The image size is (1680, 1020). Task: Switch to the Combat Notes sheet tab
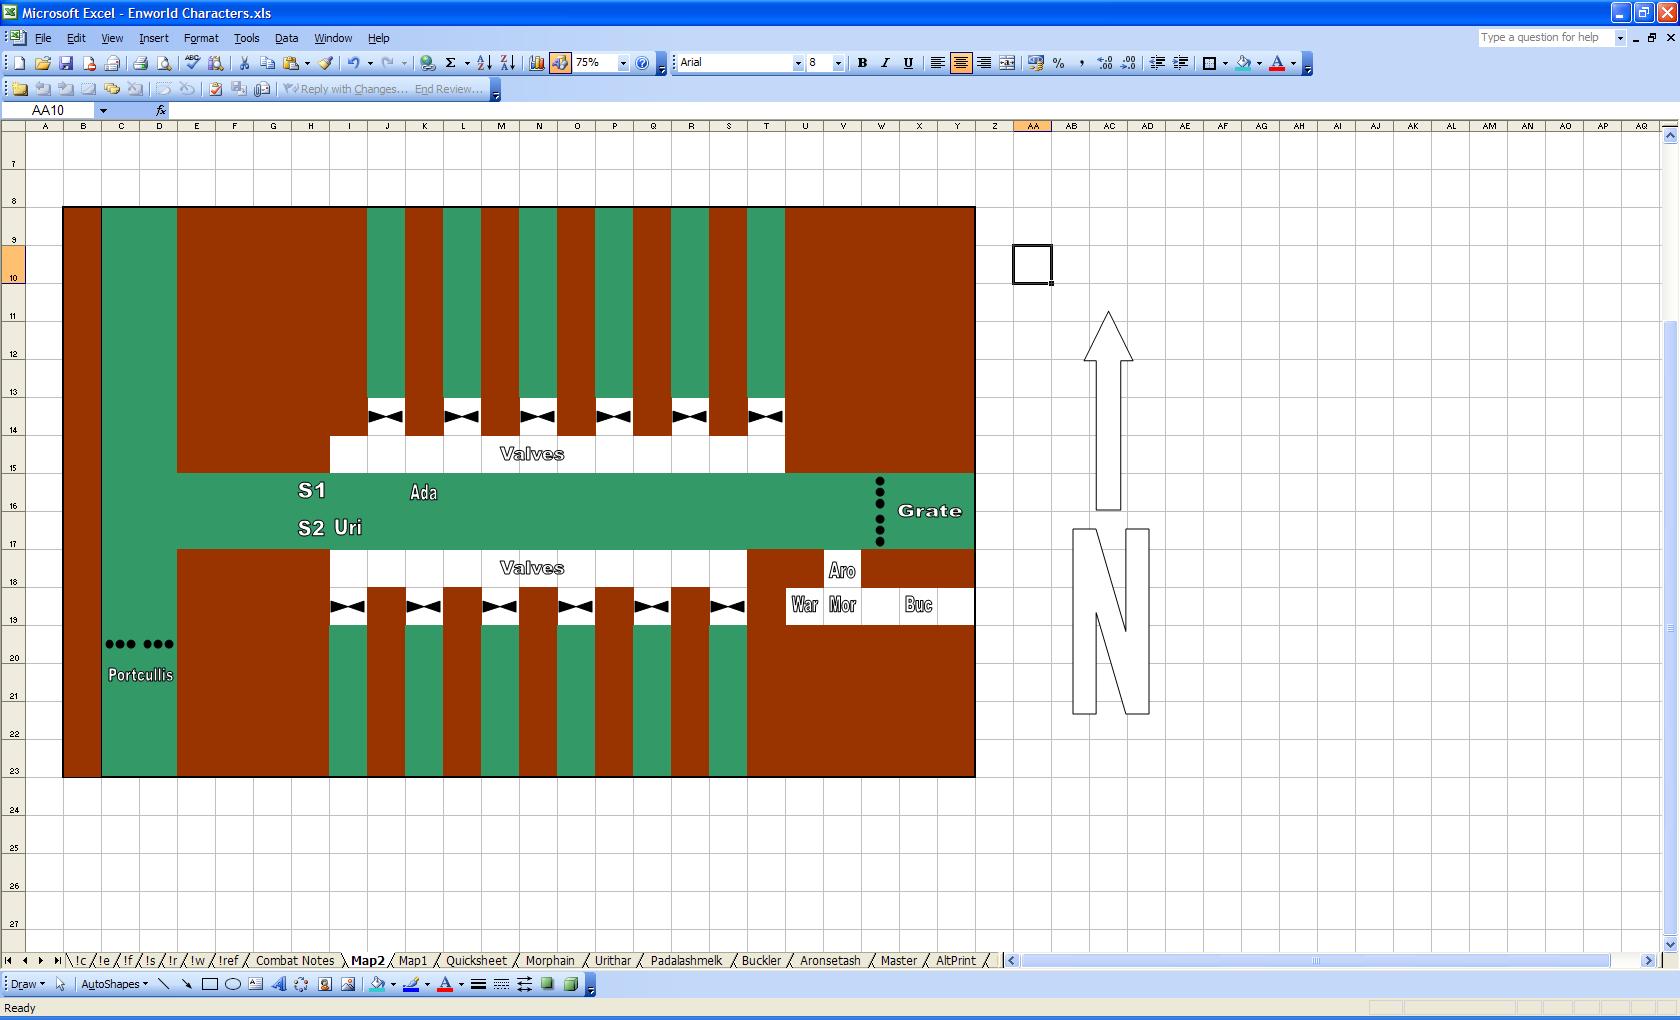(x=295, y=960)
